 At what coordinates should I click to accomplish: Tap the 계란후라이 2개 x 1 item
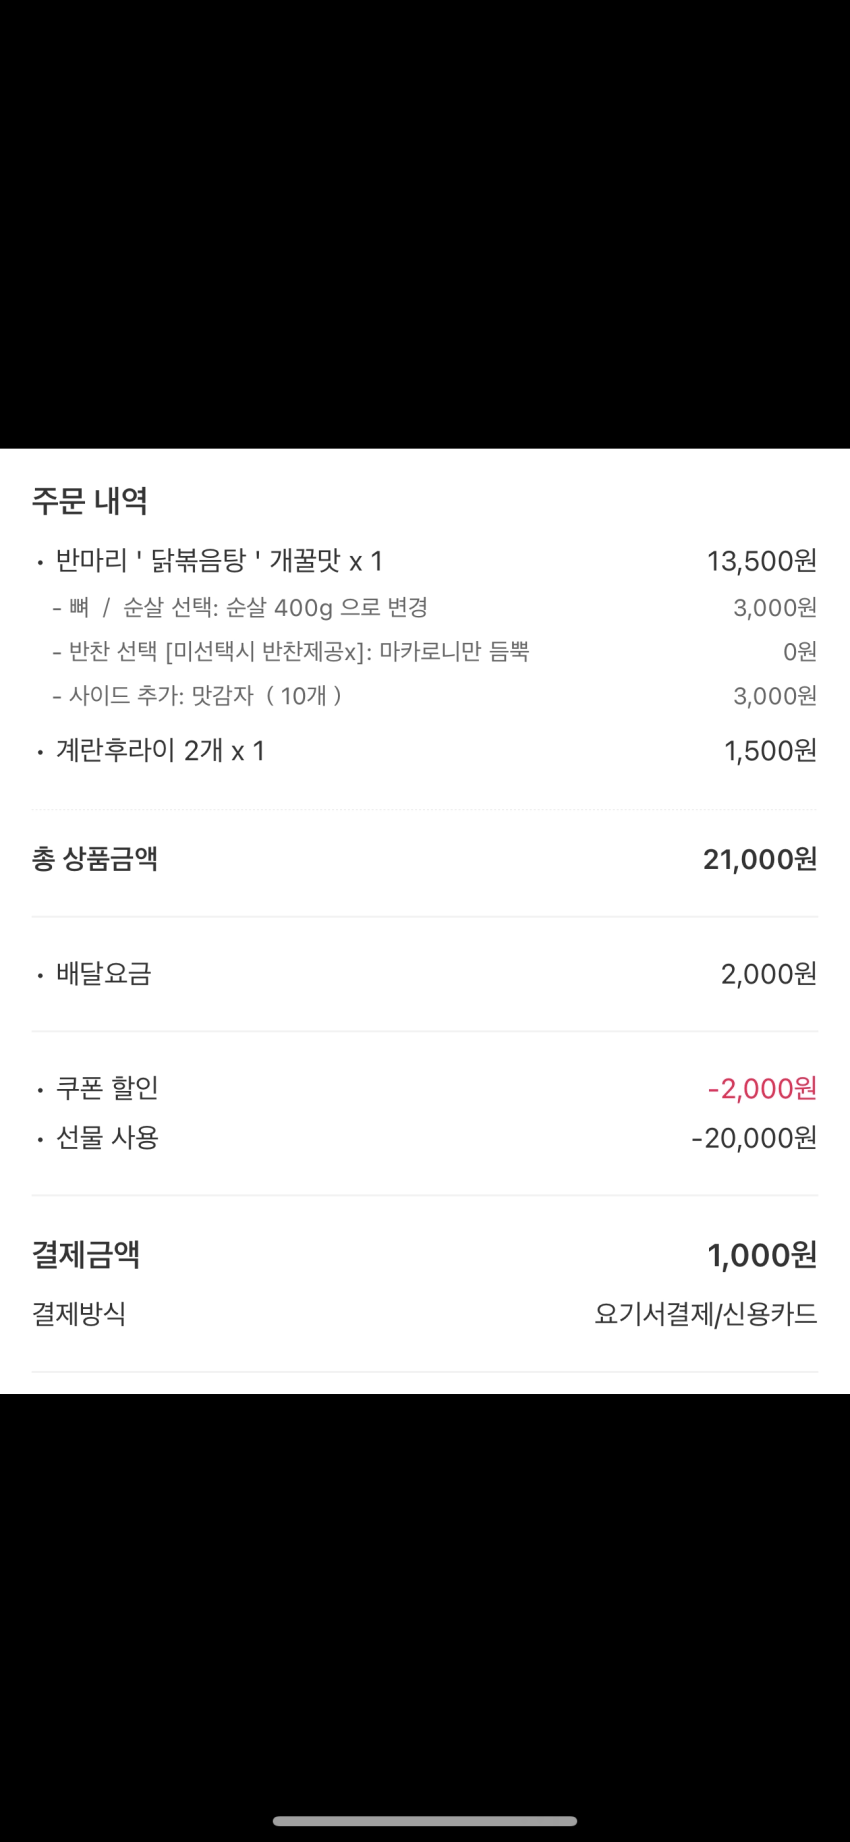pos(160,751)
